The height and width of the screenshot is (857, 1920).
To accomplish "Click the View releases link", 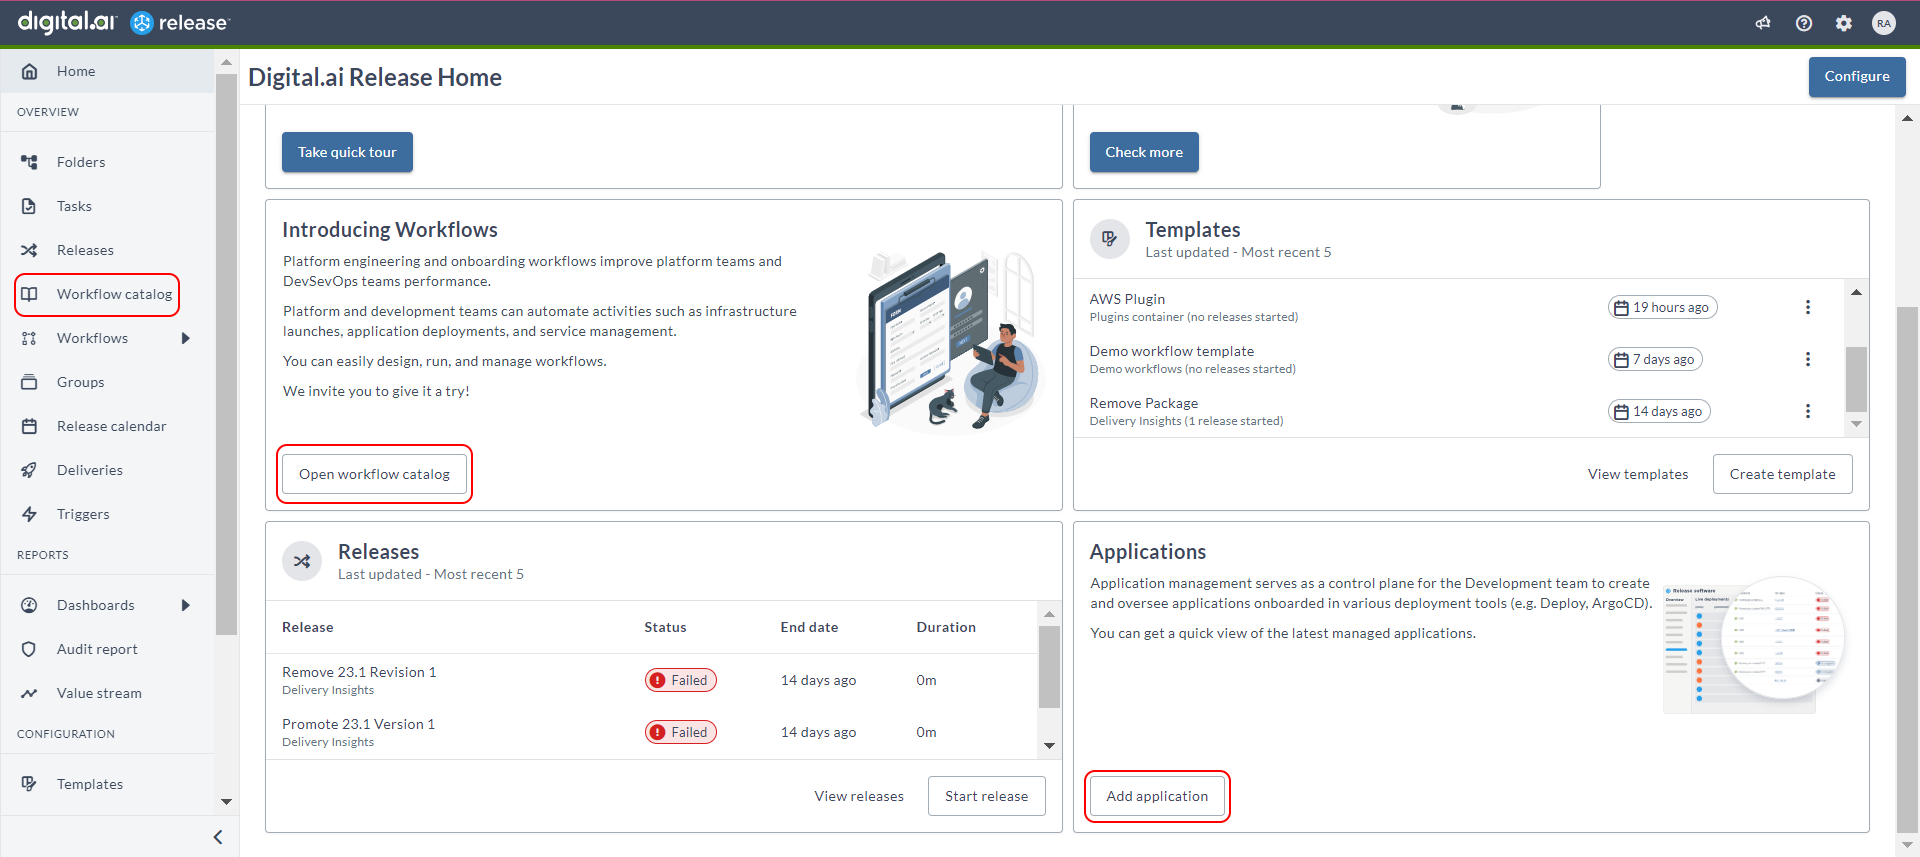I will point(859,796).
